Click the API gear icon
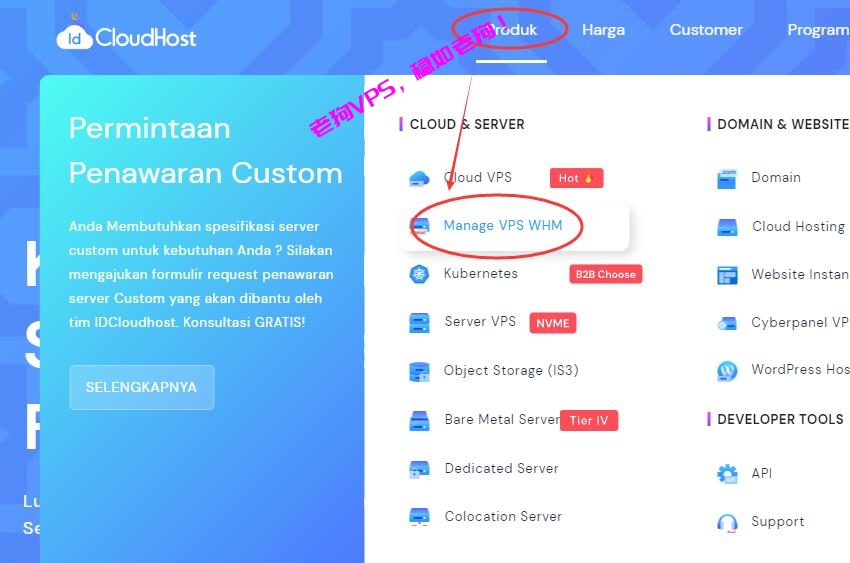The height and width of the screenshot is (563, 850). [x=727, y=474]
